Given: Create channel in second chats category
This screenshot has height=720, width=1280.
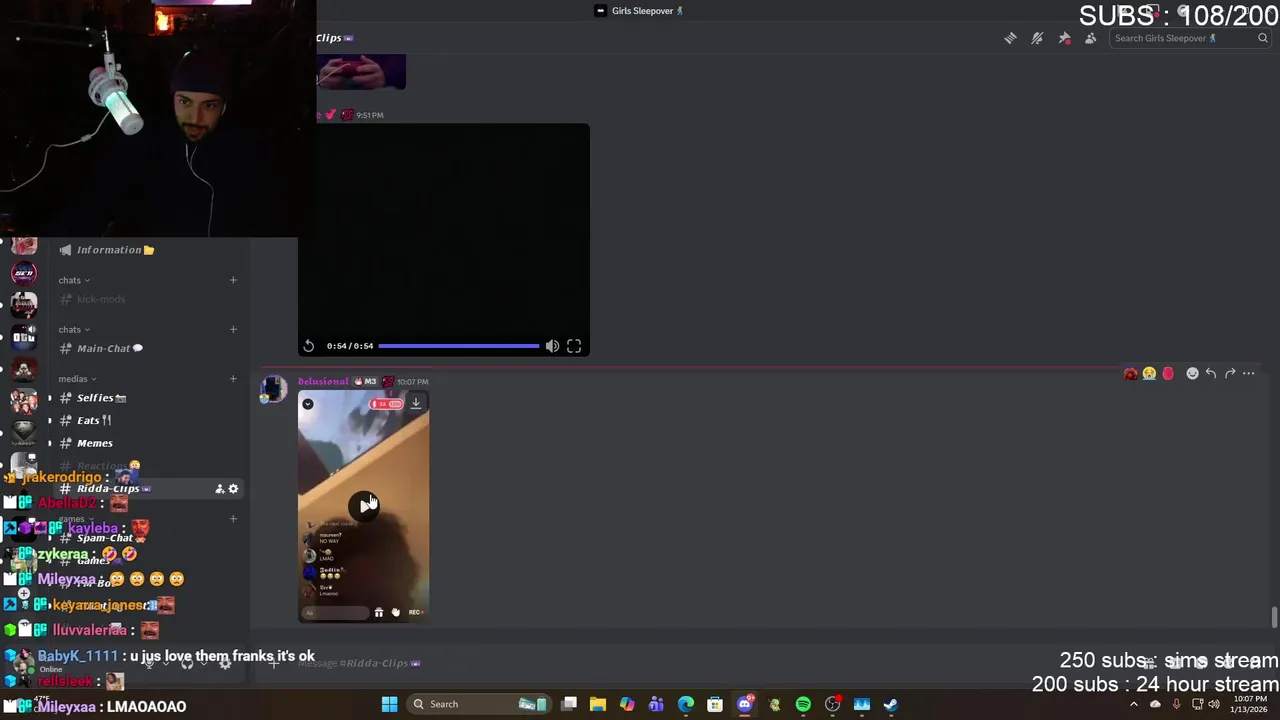Looking at the screenshot, I should (x=233, y=329).
